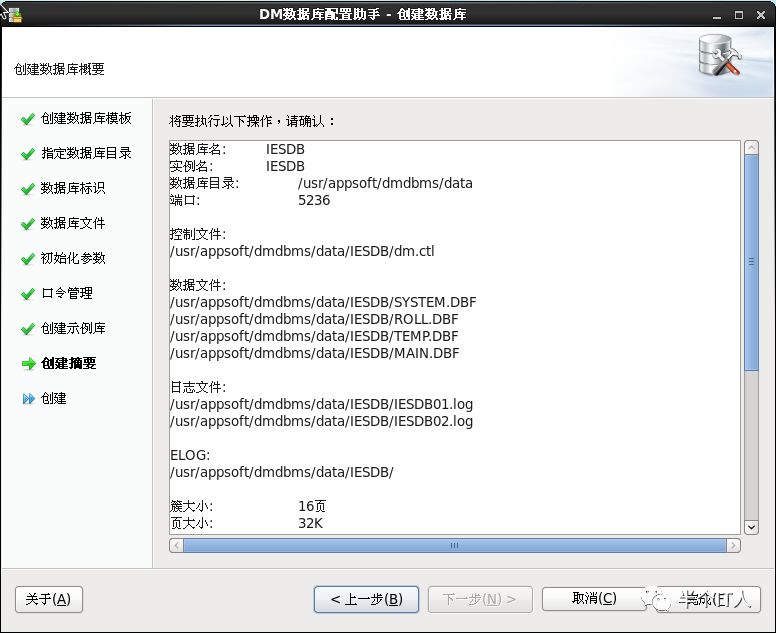Click the IESDB01.log file path

click(x=321, y=404)
